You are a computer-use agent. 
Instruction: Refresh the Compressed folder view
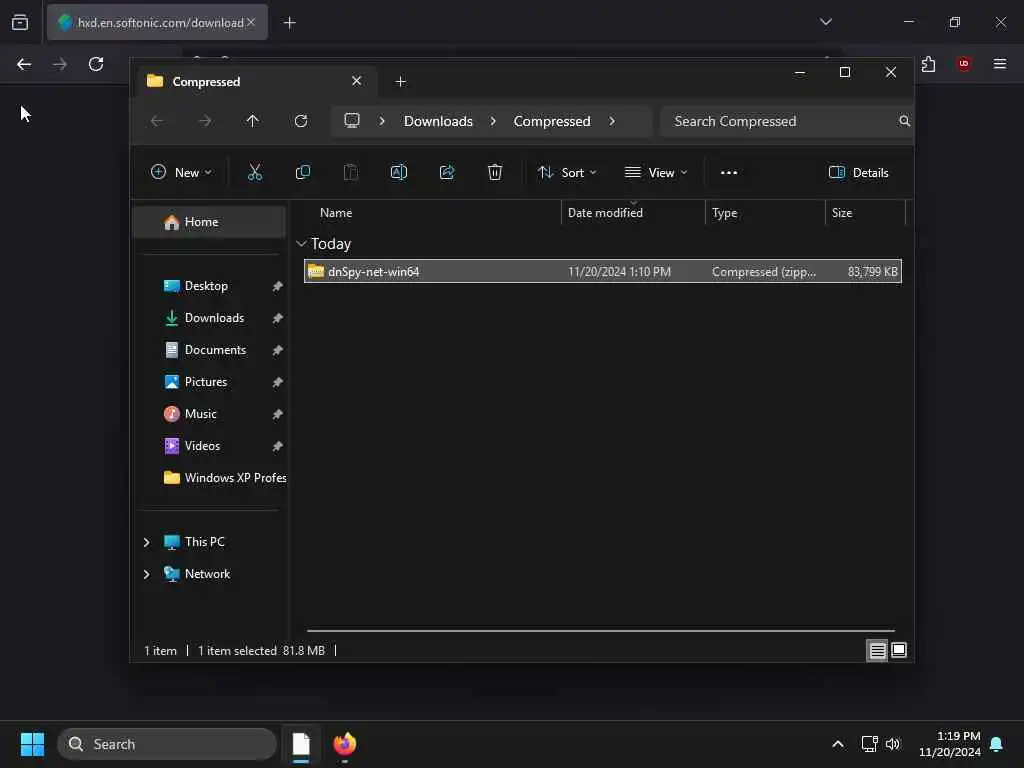(300, 121)
